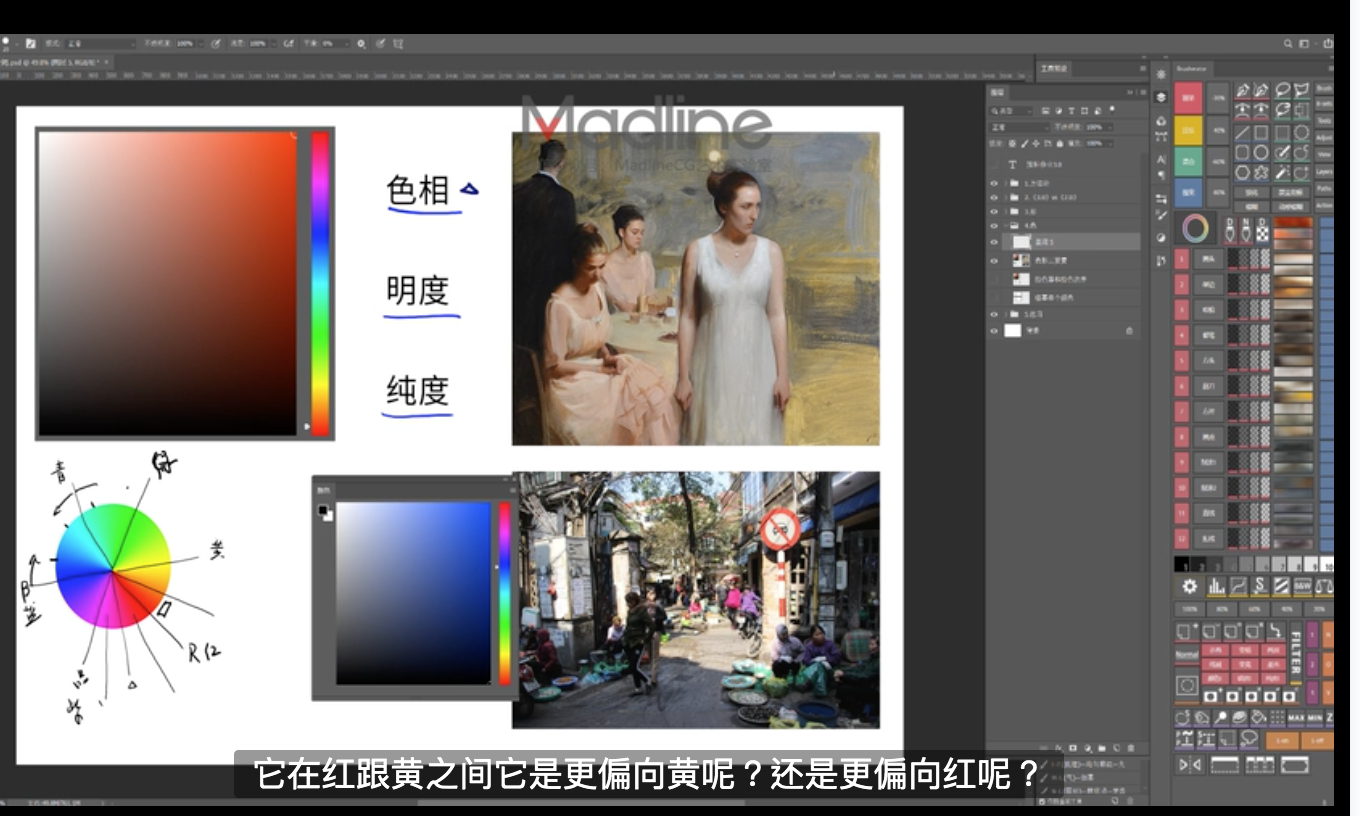Click the orange L-on button
1360x816 pixels.
(1282, 741)
